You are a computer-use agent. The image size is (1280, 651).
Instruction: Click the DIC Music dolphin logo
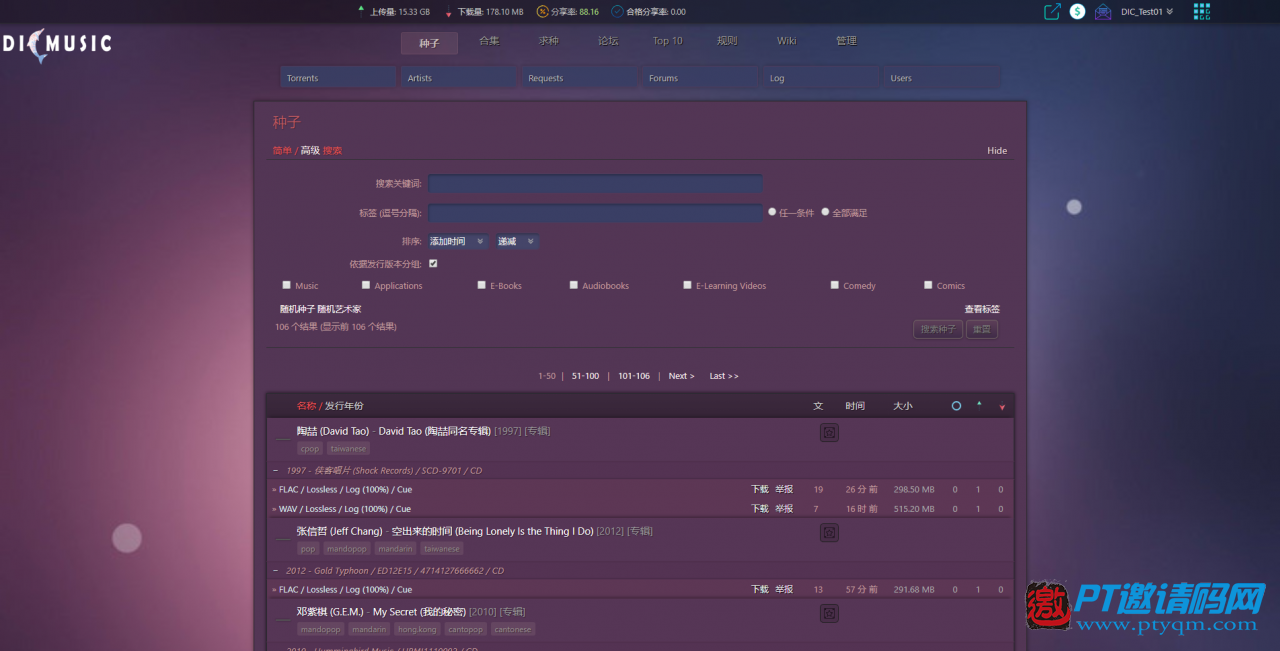click(x=56, y=44)
